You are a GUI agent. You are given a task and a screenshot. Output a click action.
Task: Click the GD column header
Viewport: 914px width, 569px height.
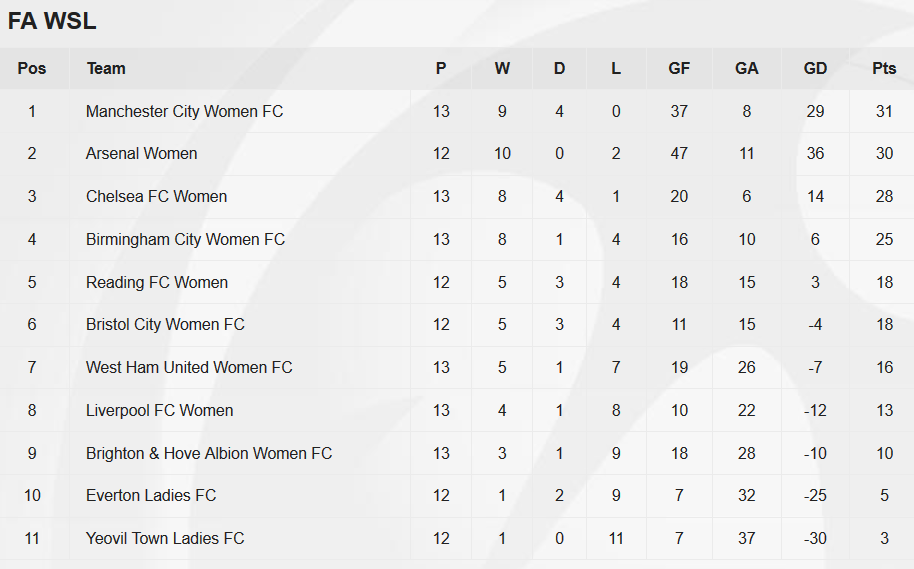815,68
